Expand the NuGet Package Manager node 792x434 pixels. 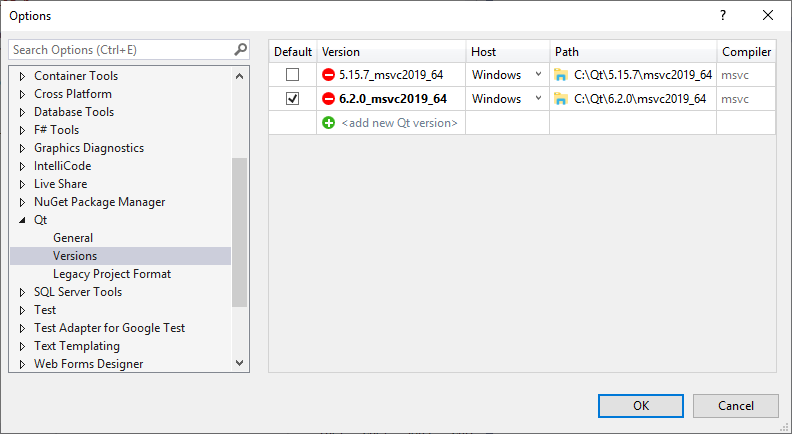point(23,202)
